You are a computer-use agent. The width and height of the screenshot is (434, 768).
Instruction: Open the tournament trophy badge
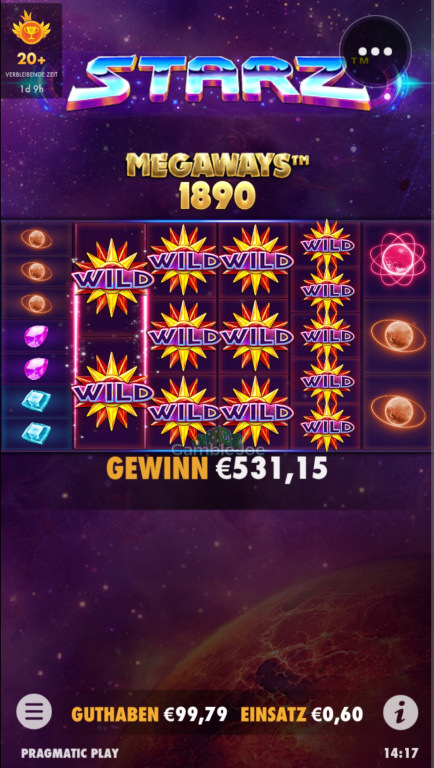coord(31,50)
